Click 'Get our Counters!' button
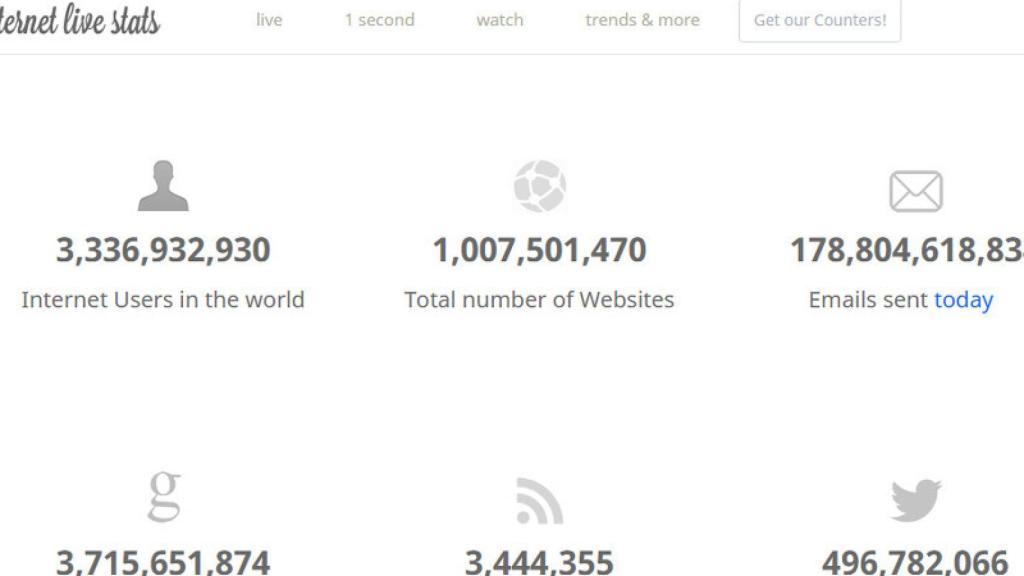This screenshot has height=576, width=1024. pos(820,21)
